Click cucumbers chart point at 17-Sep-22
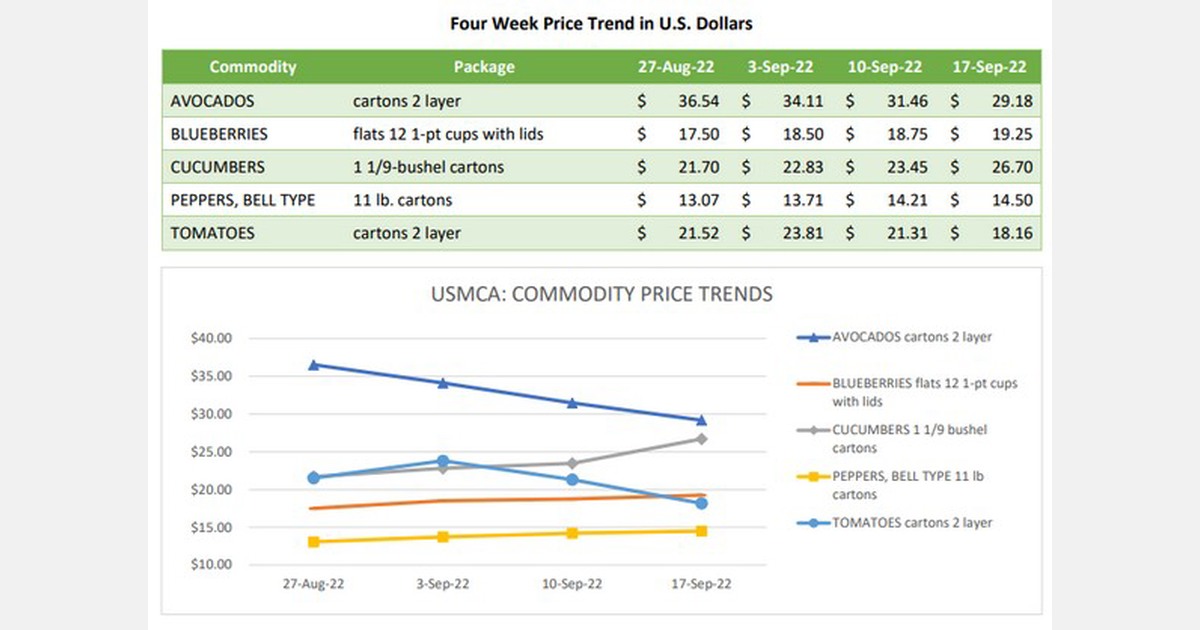Viewport: 1200px width, 630px height. [701, 439]
